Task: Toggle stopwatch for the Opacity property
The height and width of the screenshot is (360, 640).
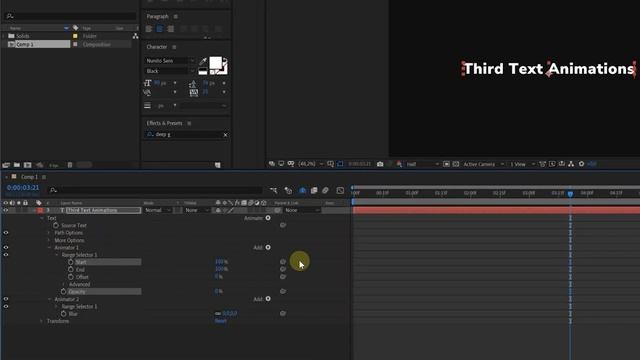Action: pyautogui.click(x=63, y=291)
